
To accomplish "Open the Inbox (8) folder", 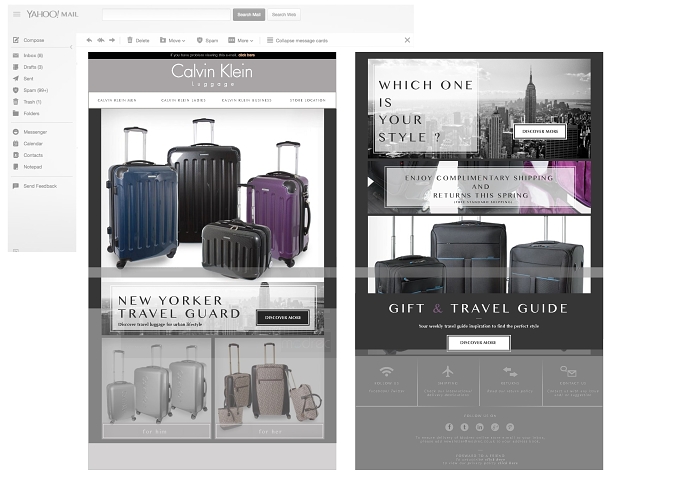I will (x=33, y=56).
